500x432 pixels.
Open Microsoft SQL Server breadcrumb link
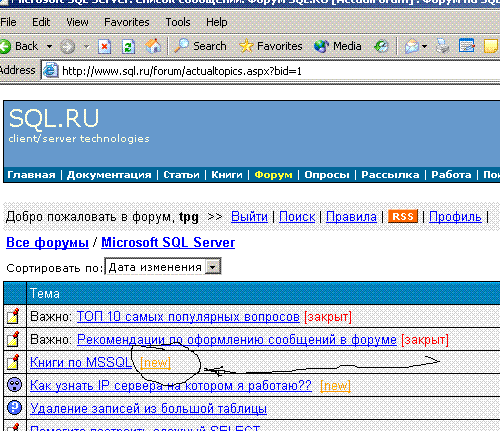[x=168, y=242]
